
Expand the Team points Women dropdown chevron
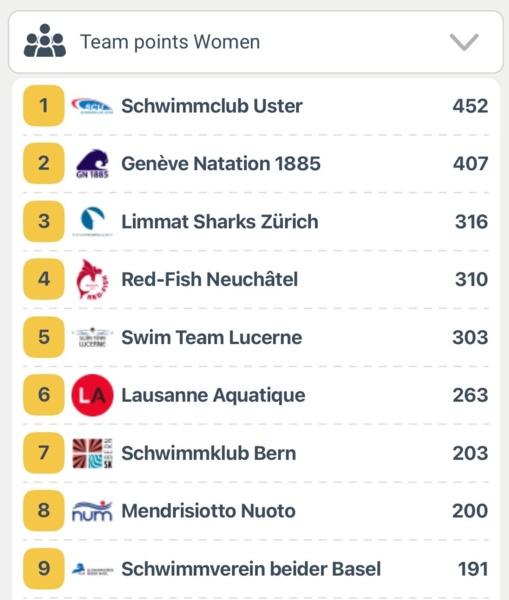click(464, 42)
